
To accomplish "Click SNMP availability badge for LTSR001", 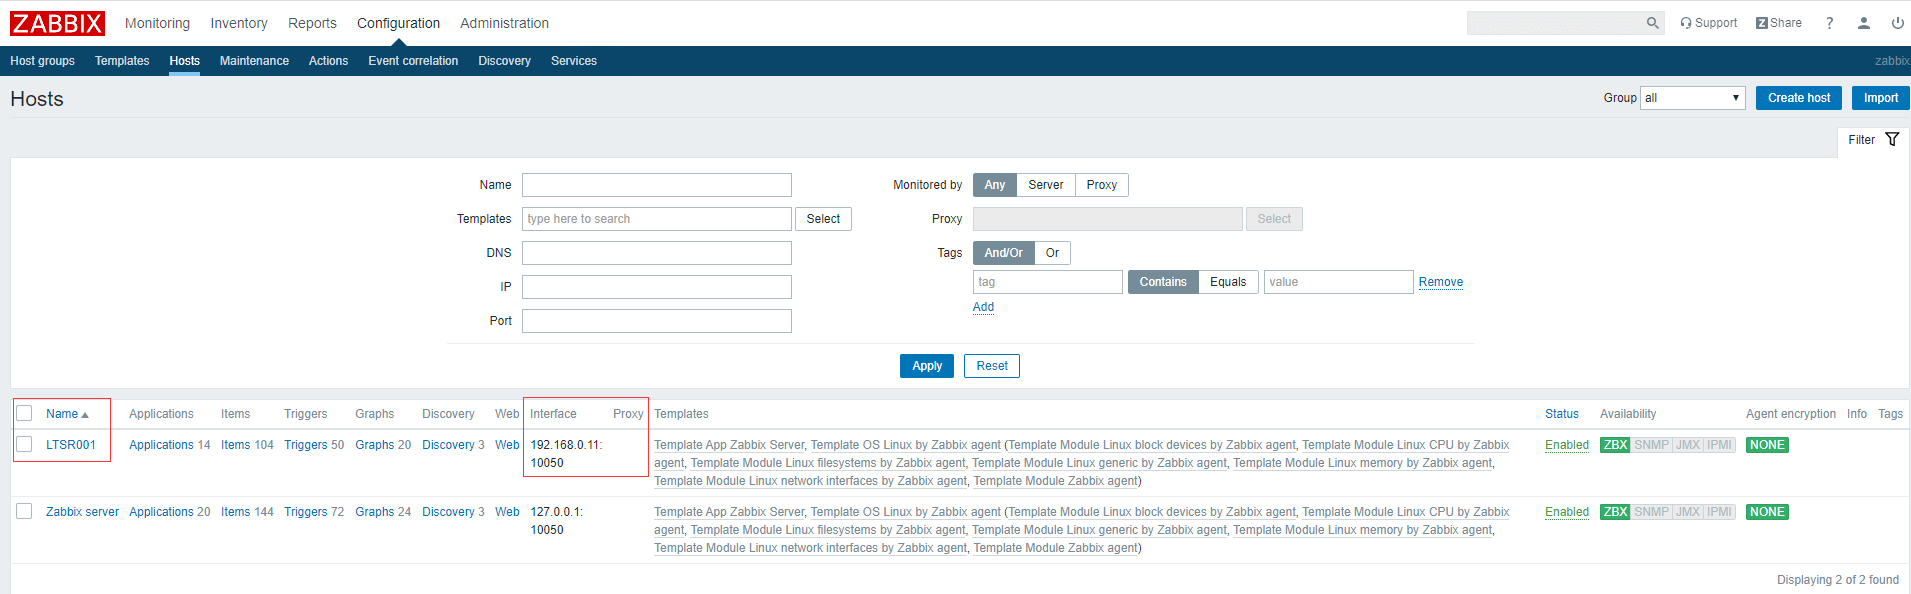I will click(x=1651, y=445).
